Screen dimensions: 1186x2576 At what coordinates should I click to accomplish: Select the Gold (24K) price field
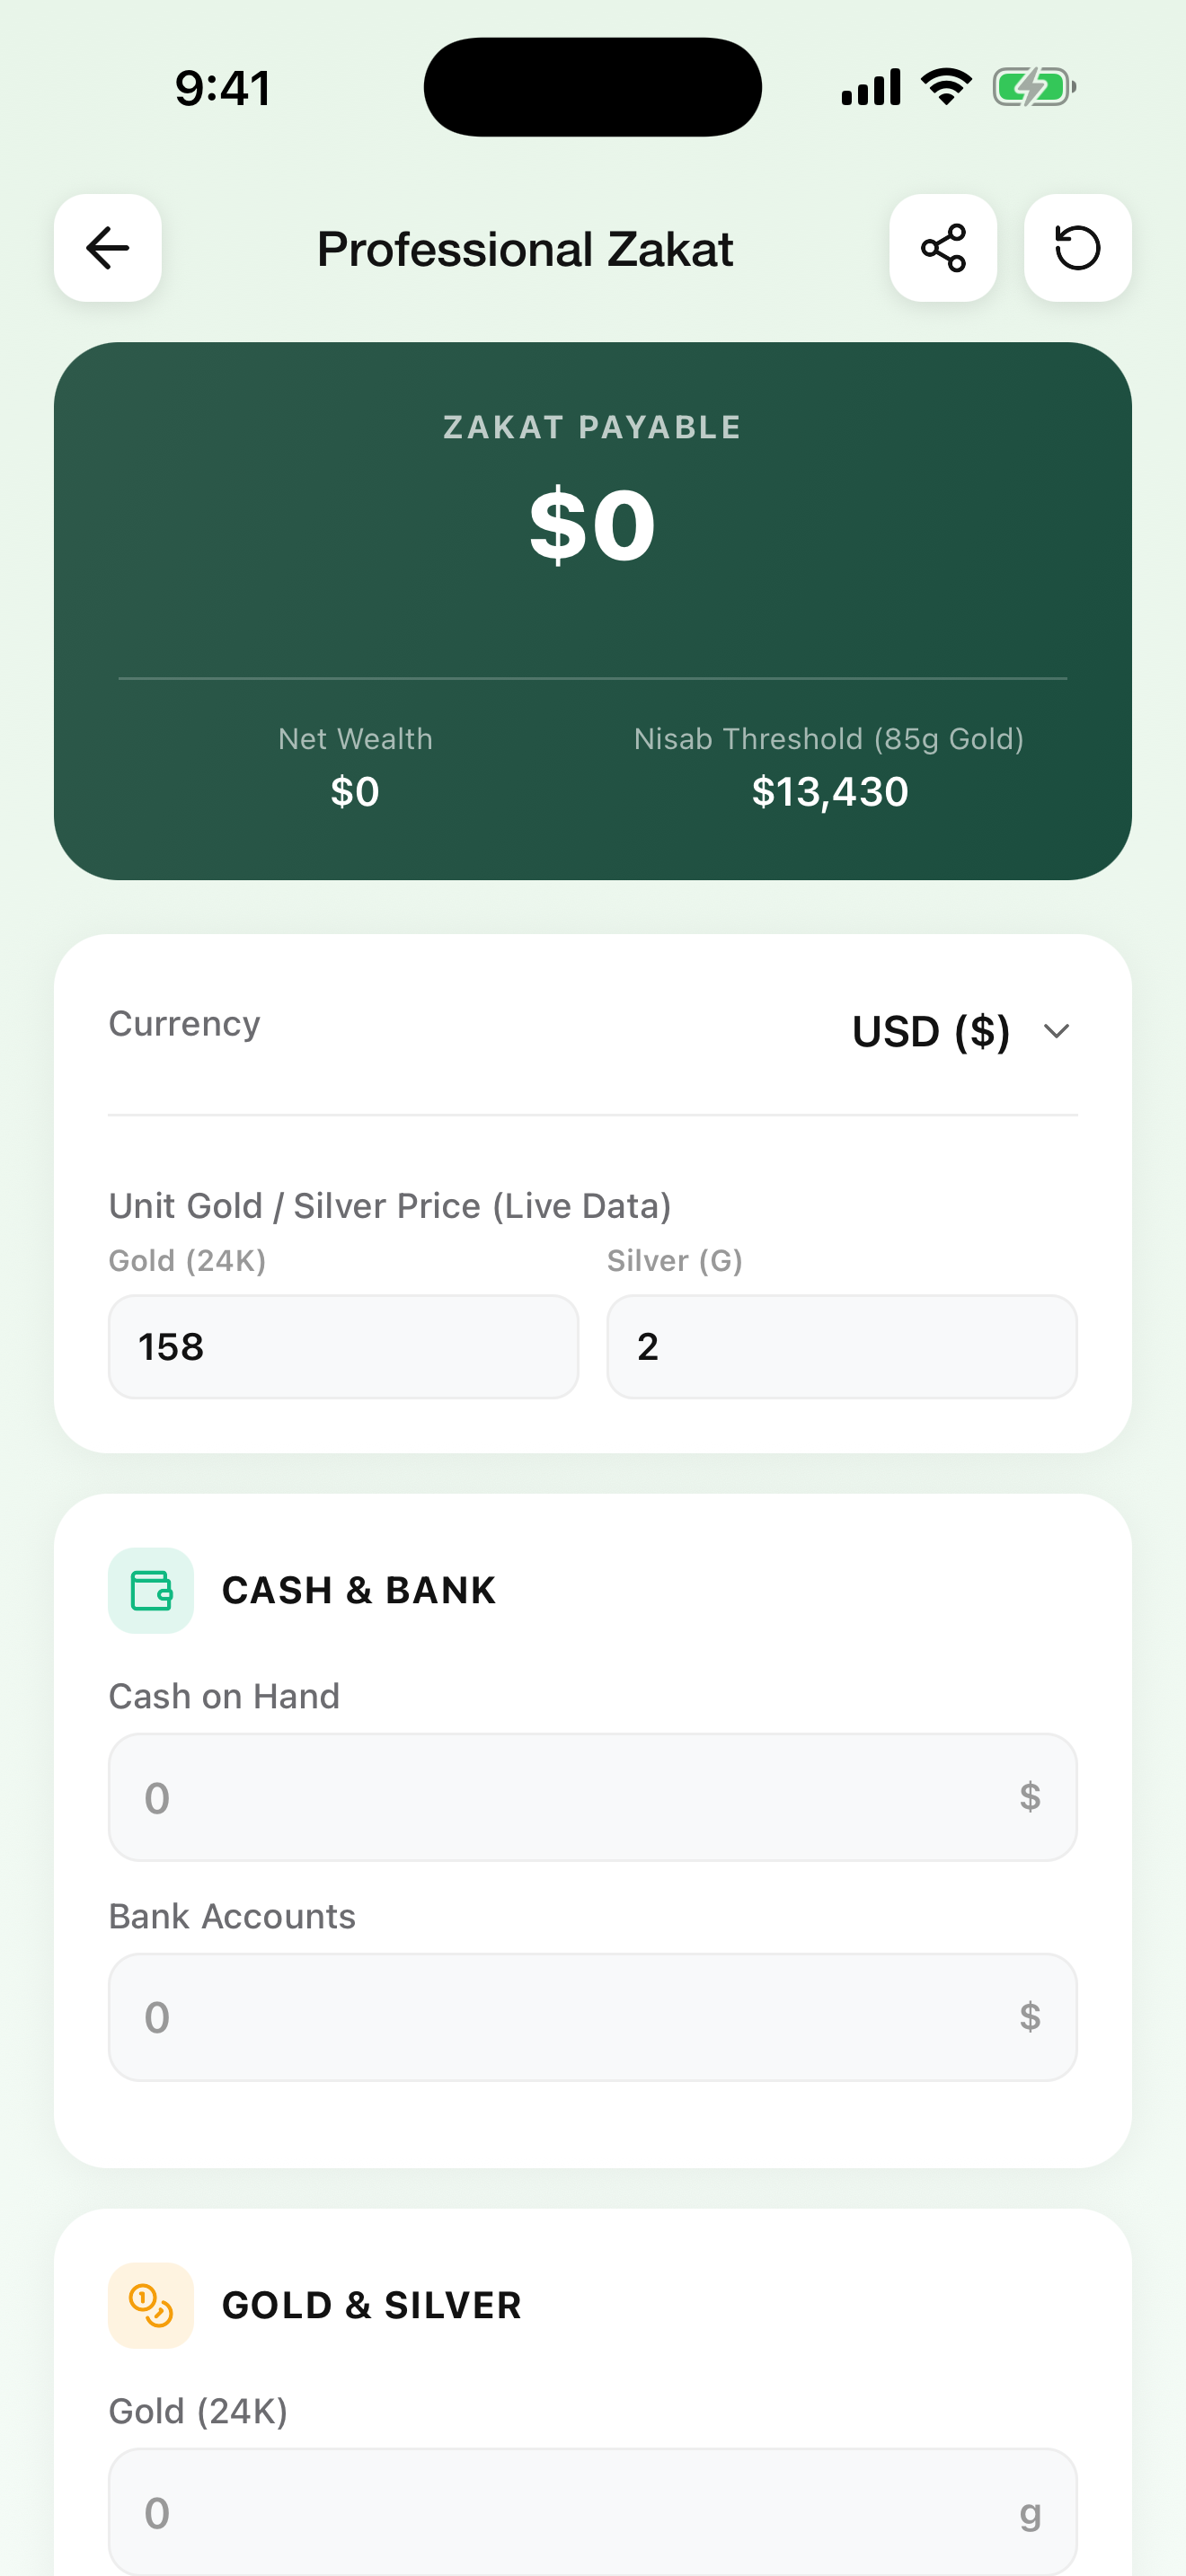point(343,1346)
